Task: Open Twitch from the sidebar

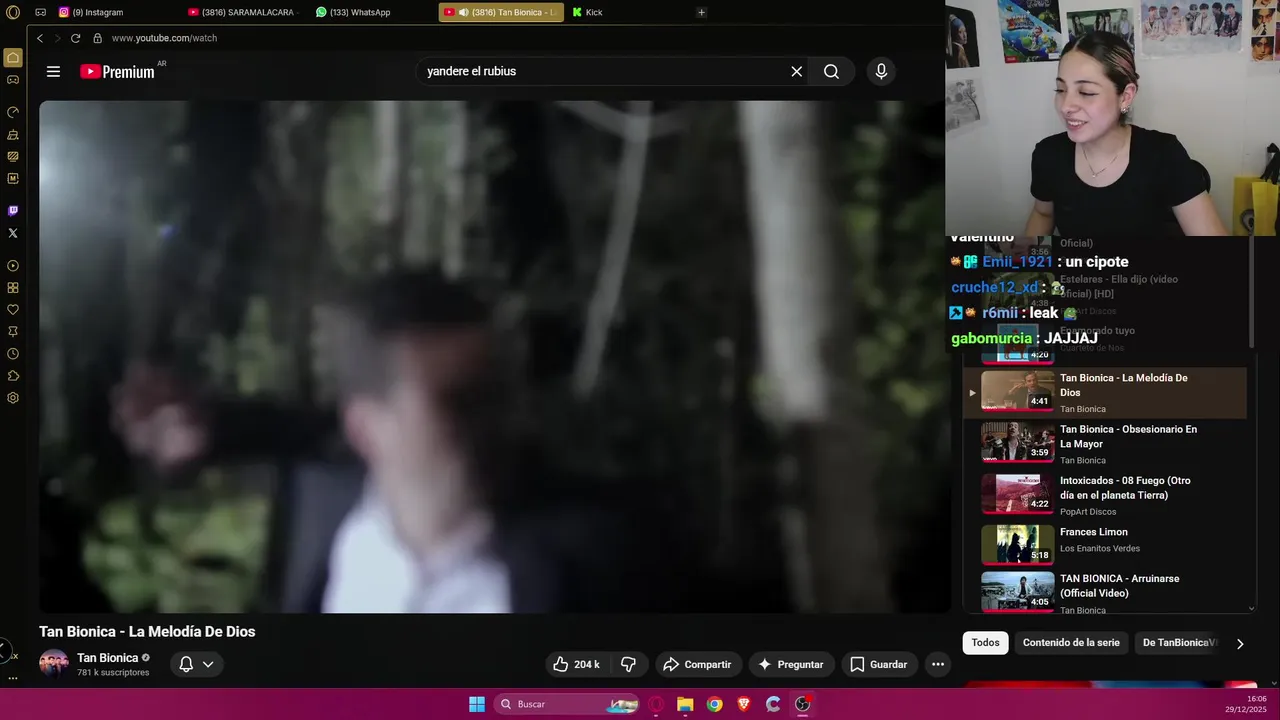Action: pyautogui.click(x=13, y=211)
